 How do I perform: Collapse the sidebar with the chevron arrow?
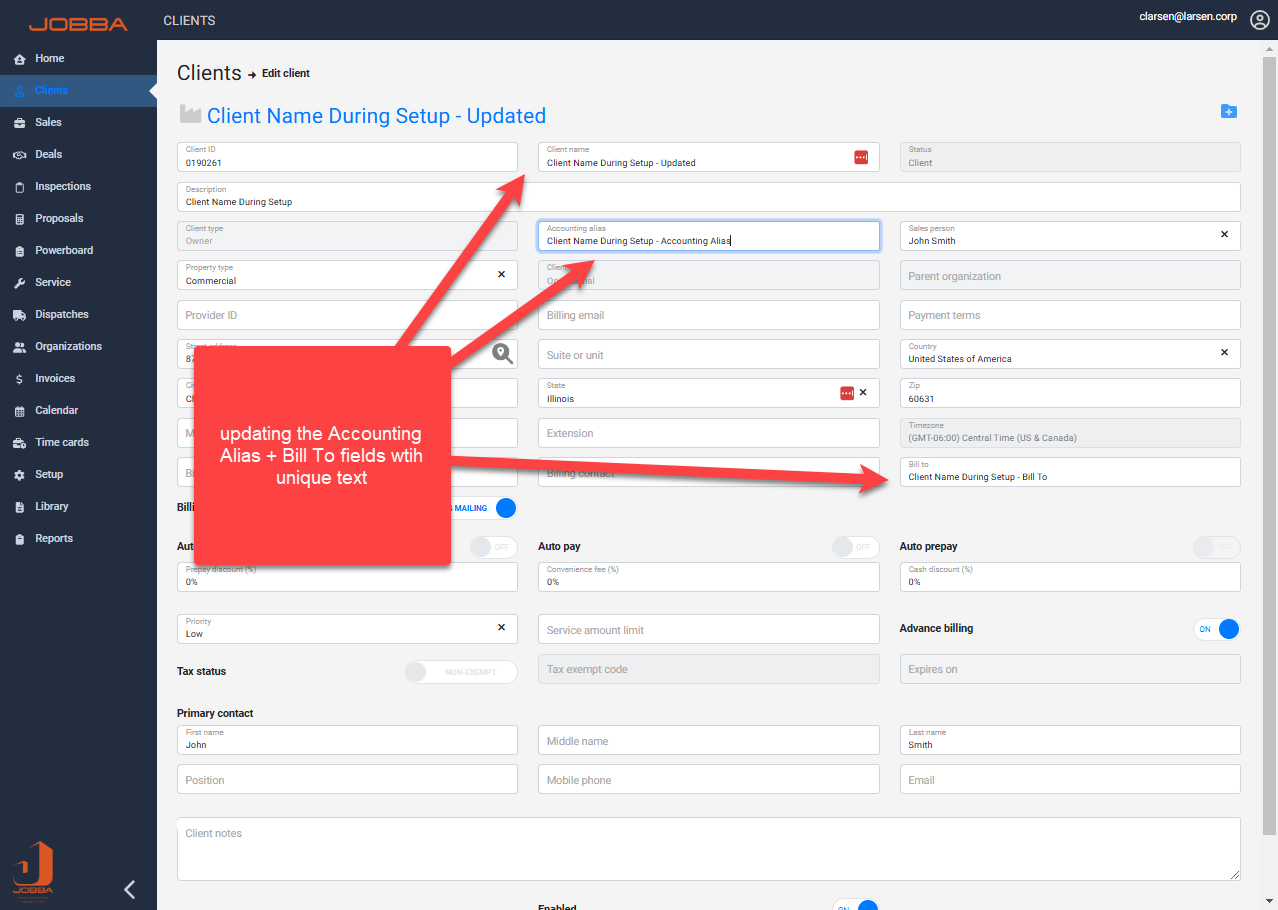(x=129, y=889)
